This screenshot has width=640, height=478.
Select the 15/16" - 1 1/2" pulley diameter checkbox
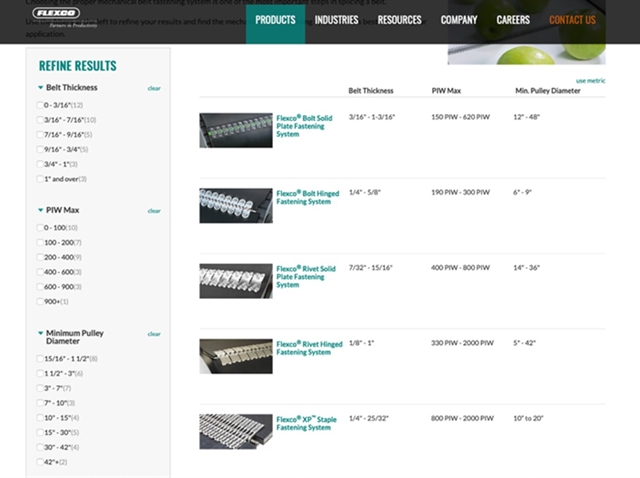click(x=40, y=358)
